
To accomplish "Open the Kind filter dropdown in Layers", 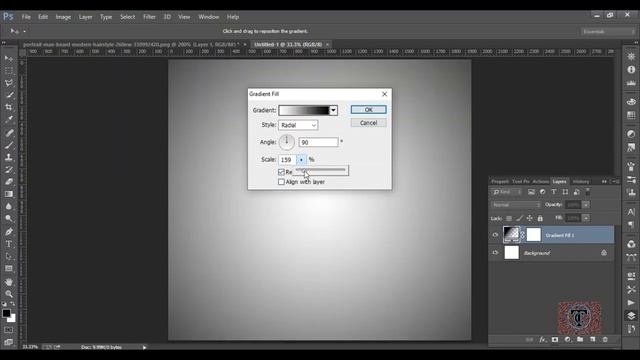I will (507, 192).
